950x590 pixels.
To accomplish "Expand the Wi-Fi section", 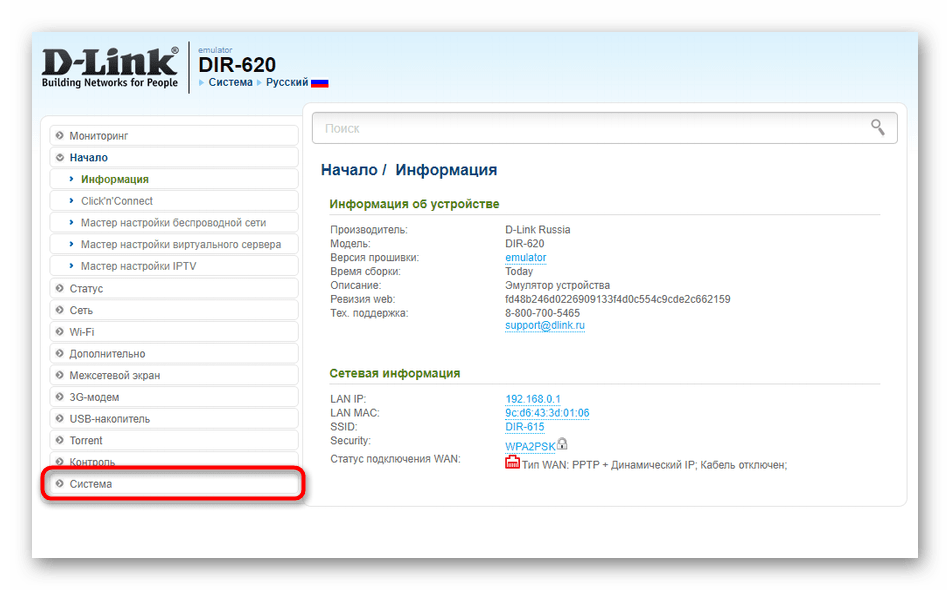I will click(174, 332).
